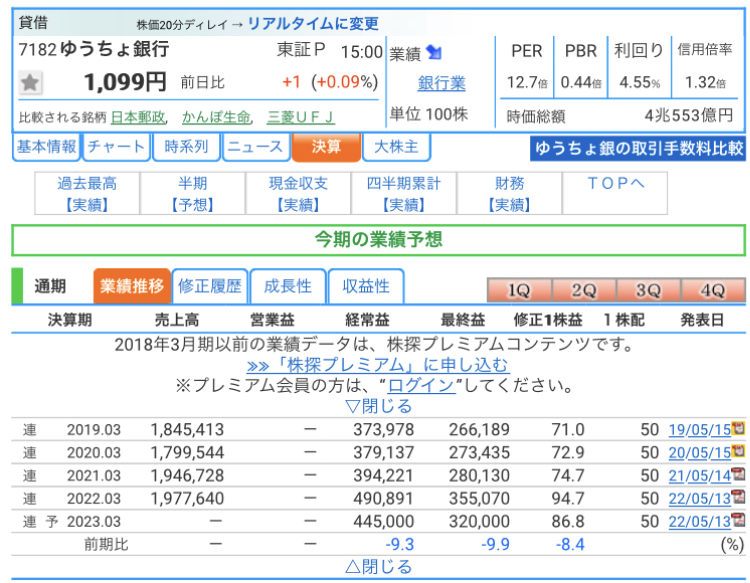
Task: Open PDF icon for 21/05/14 row
Action: point(739,473)
